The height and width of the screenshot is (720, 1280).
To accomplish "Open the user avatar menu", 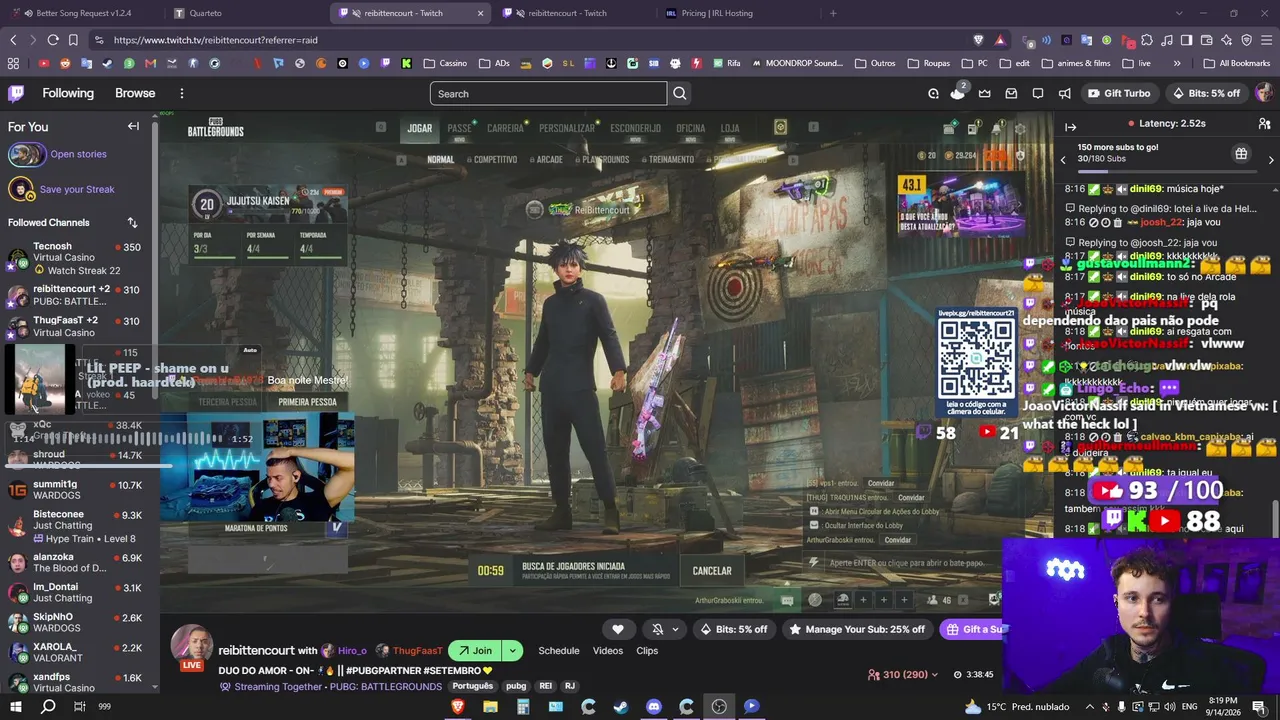I will point(1264,93).
